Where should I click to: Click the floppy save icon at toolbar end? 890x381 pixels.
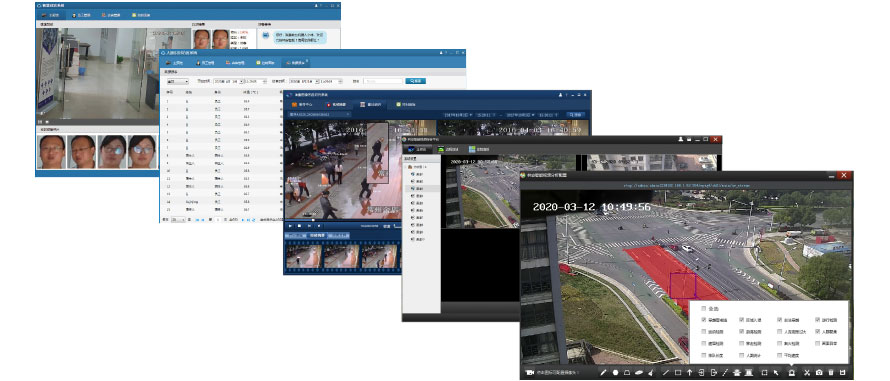(x=843, y=372)
